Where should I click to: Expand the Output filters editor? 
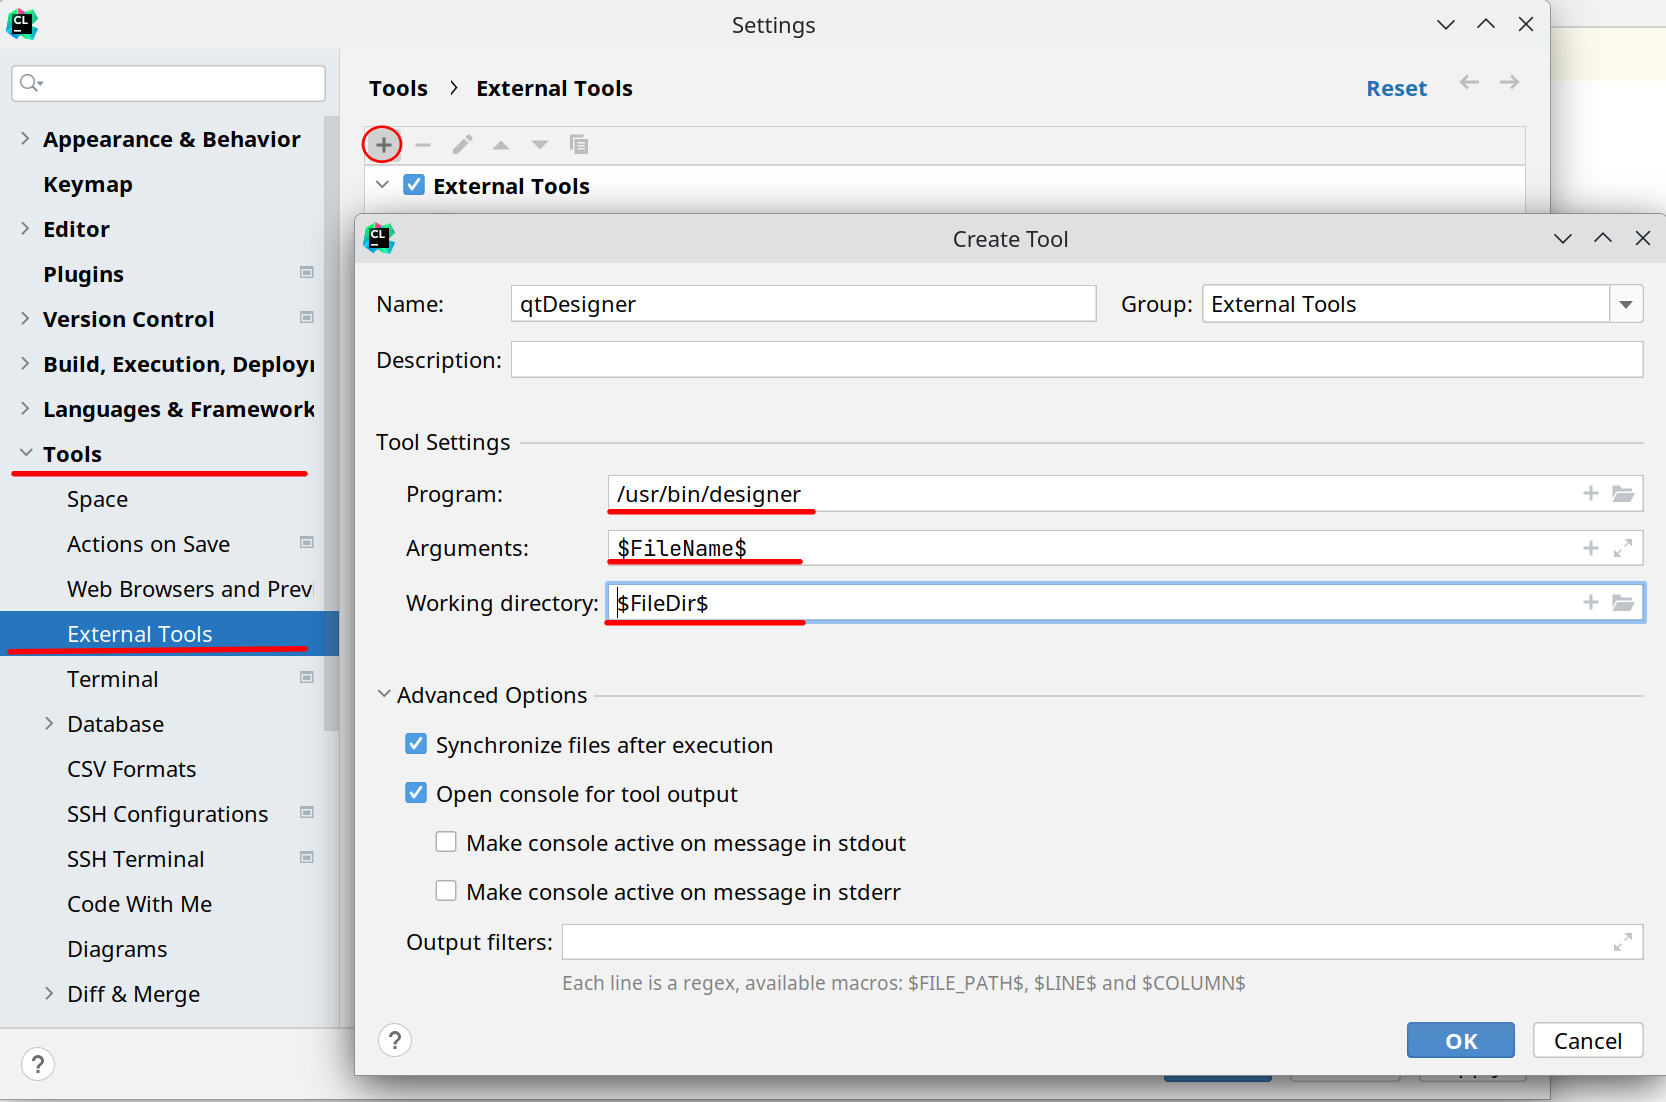pos(1623,942)
